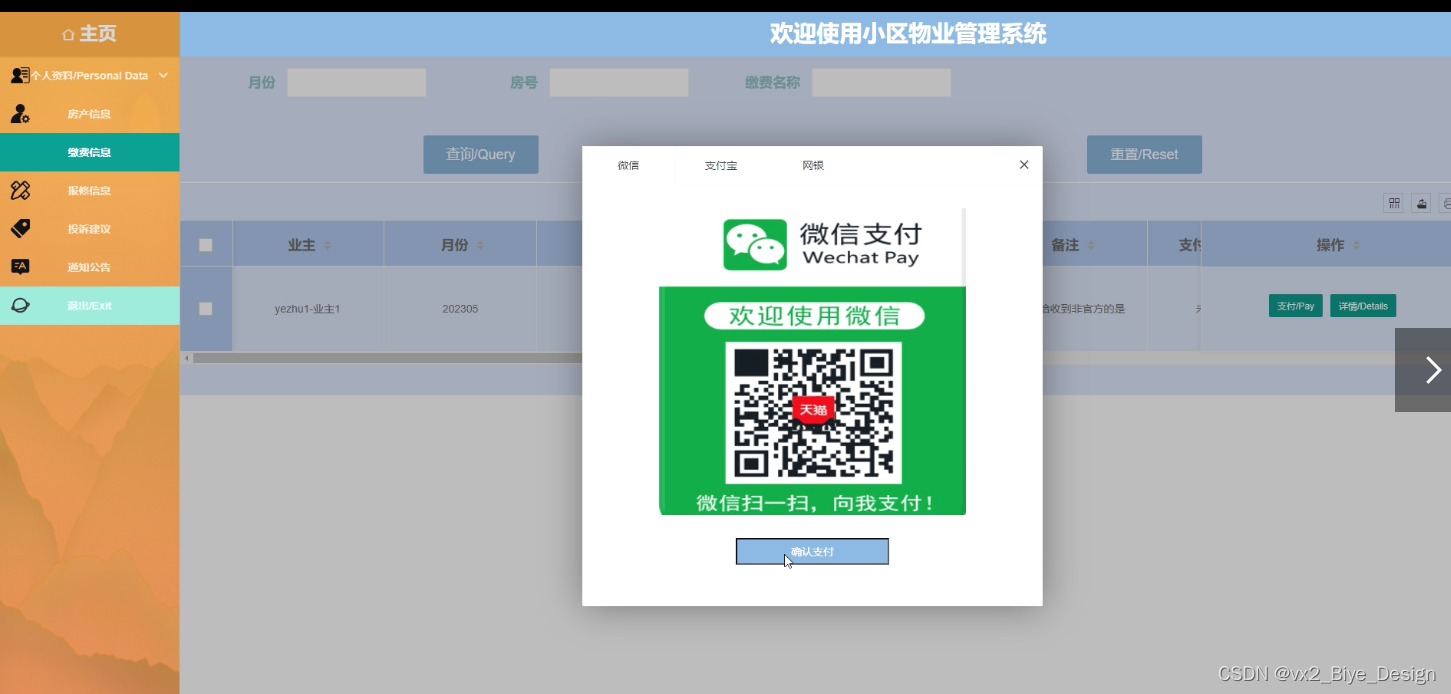Image resolution: width=1451 pixels, height=694 pixels.
Task: Sort by the 业主 column arrows
Action: tap(327, 245)
